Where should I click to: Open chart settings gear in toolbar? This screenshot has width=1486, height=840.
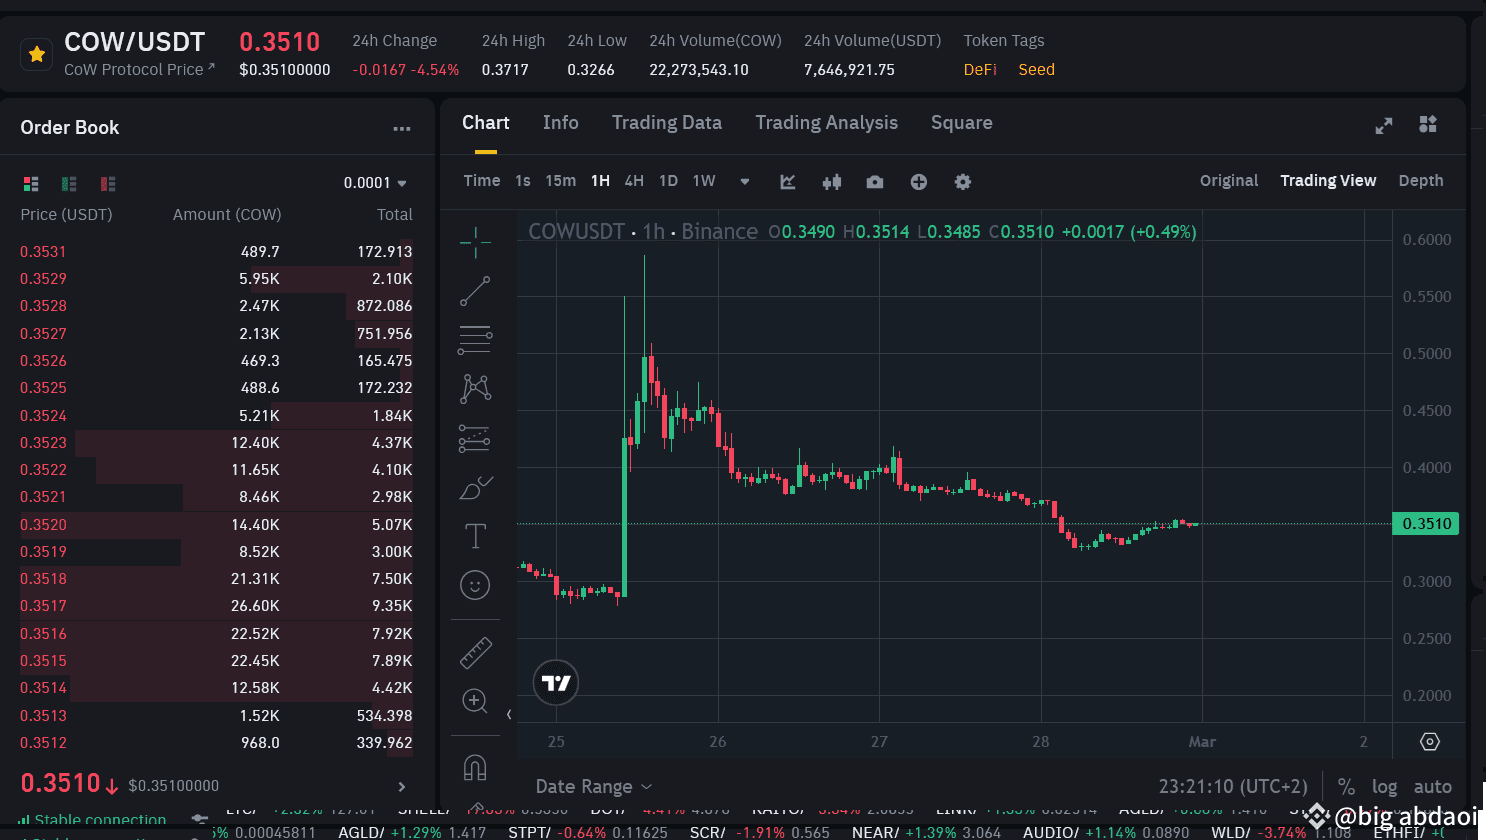click(963, 181)
